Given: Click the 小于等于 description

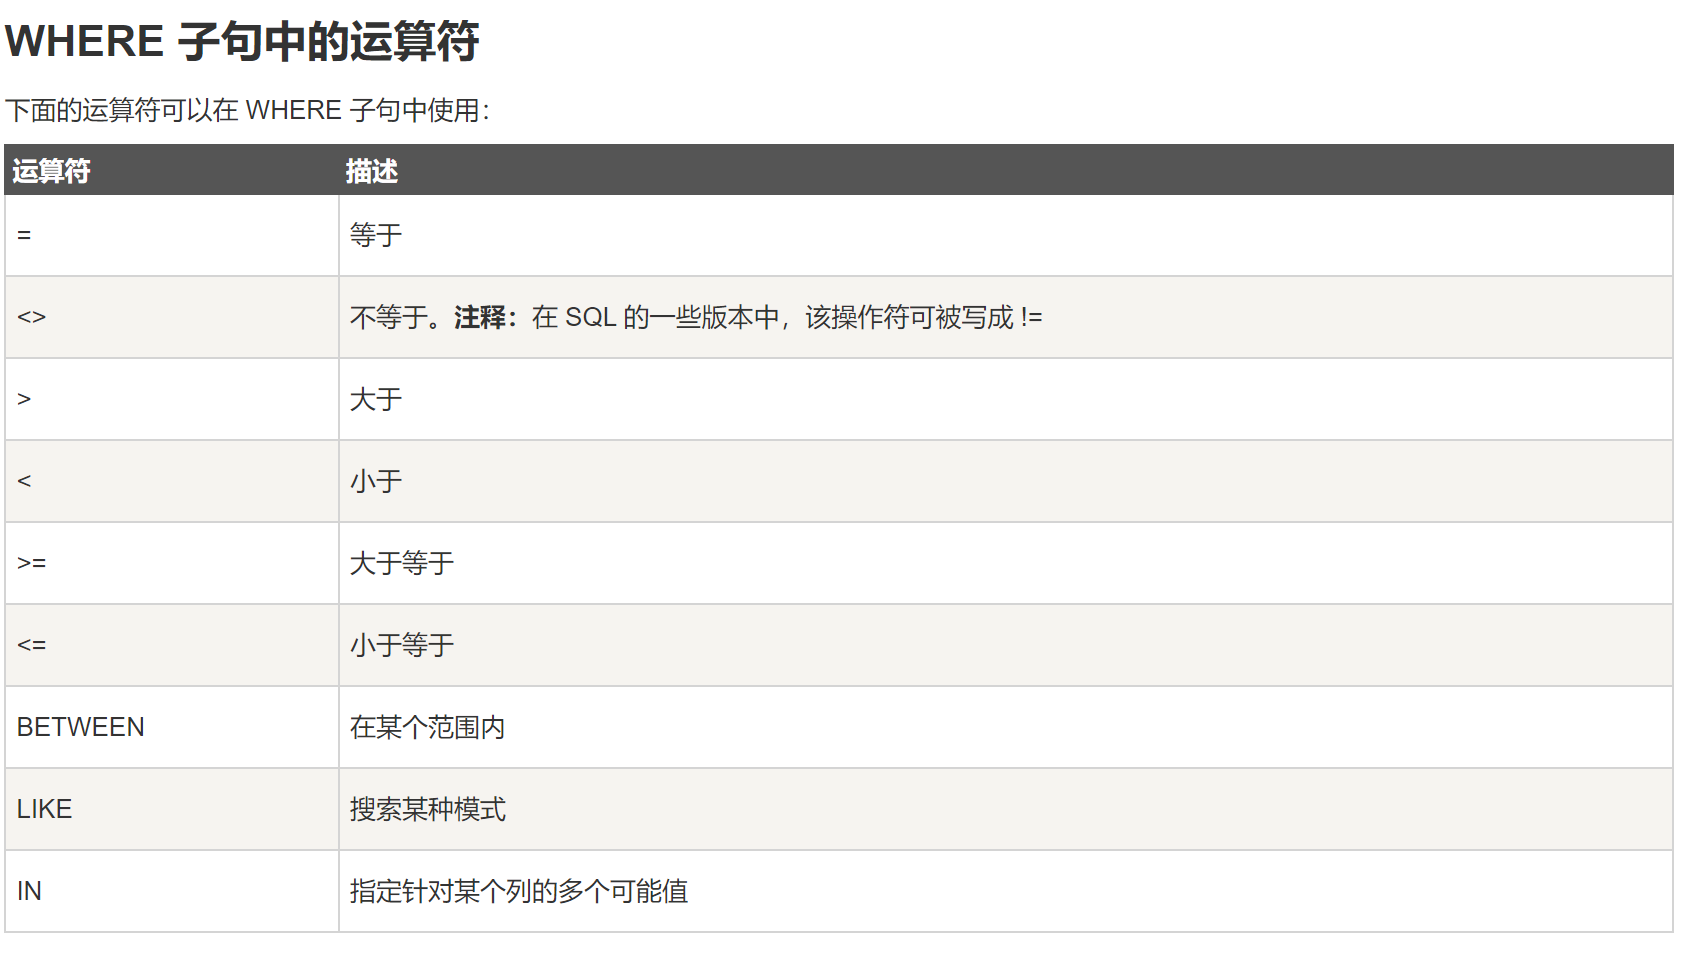Looking at the screenshot, I should pos(402,646).
